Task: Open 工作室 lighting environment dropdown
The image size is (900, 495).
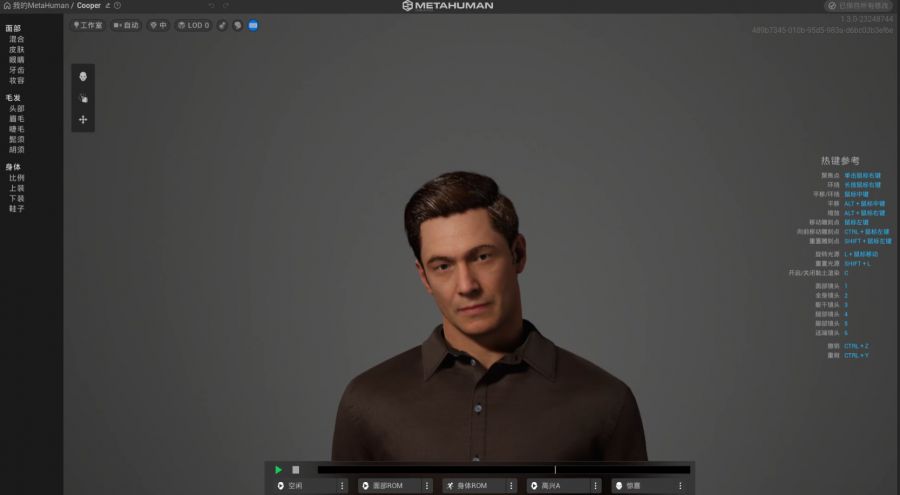Action: point(88,25)
